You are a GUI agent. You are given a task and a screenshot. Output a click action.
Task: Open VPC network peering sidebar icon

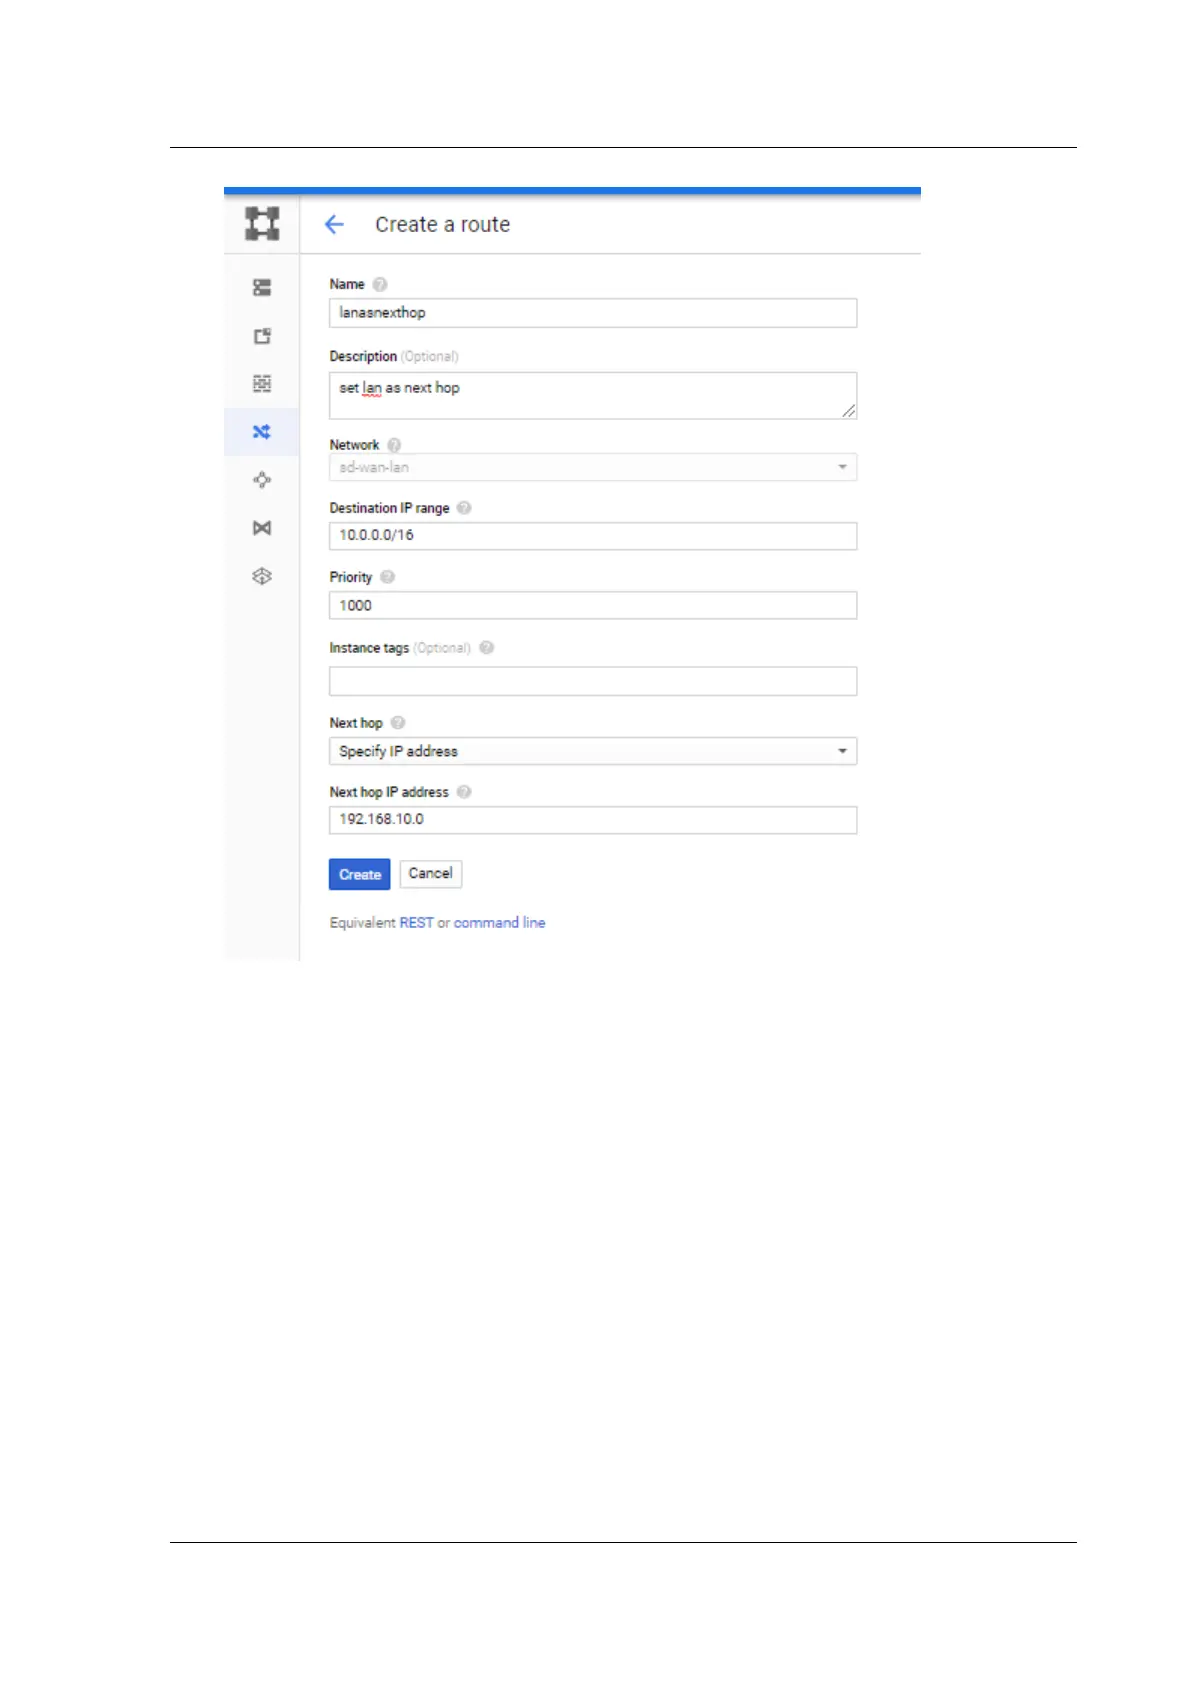(262, 480)
